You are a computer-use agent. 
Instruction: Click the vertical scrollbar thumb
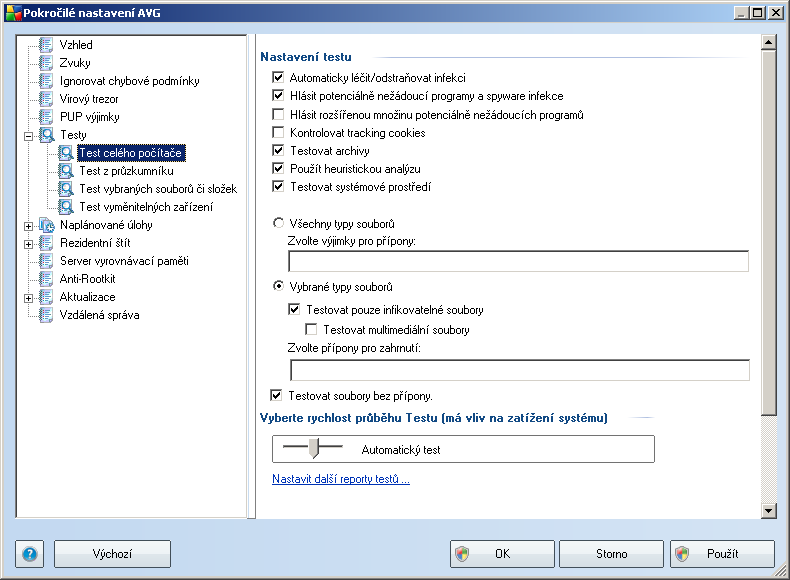click(768, 232)
